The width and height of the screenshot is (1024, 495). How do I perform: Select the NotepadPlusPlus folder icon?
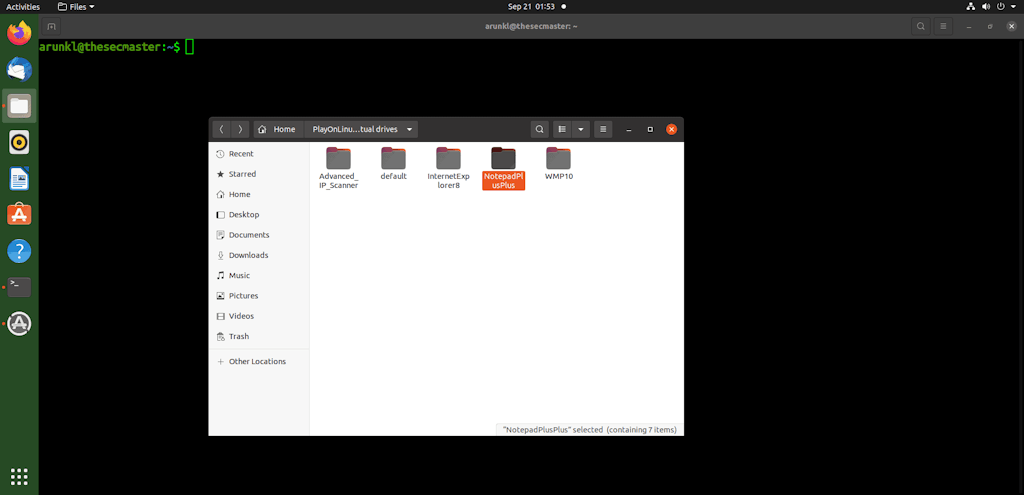[x=504, y=159]
